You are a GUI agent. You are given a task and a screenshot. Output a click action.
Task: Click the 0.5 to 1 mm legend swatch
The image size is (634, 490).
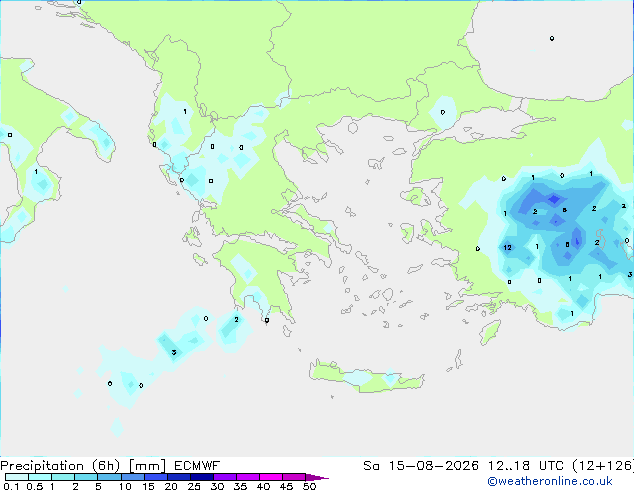pyautogui.click(x=40, y=477)
